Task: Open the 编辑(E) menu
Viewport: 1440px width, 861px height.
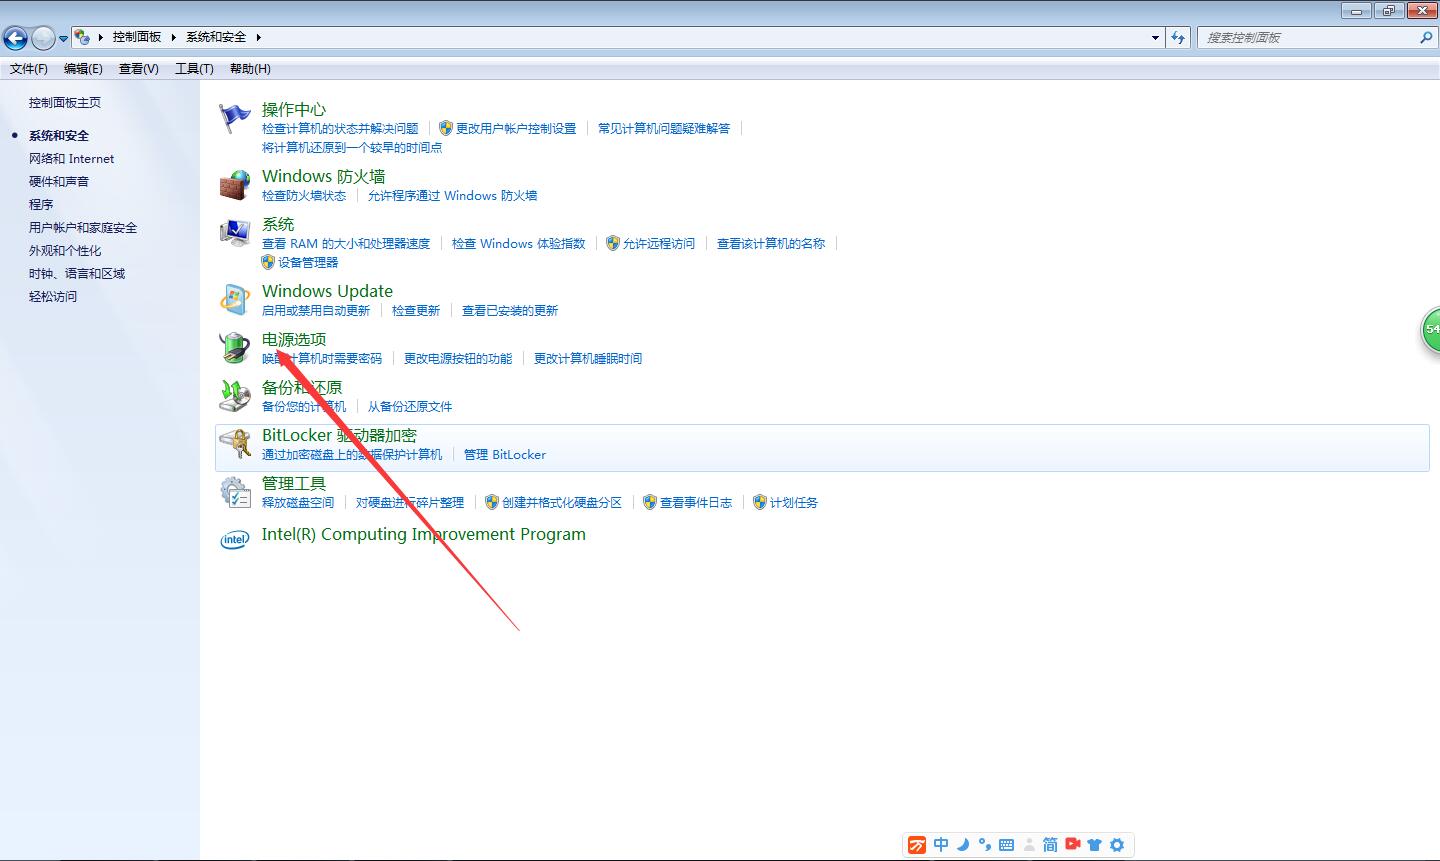Action: (x=83, y=69)
